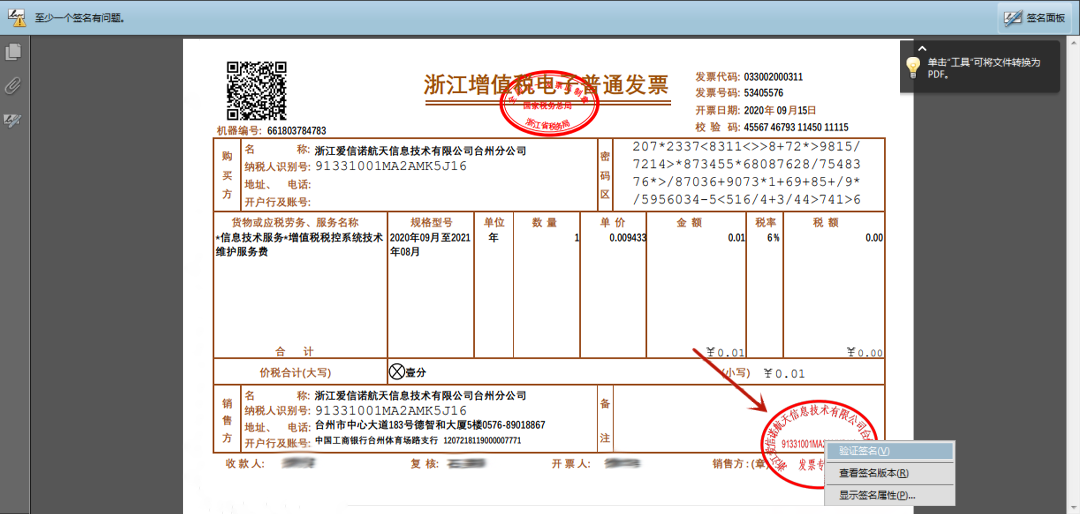Click machine number 661803784783
The height and width of the screenshot is (514, 1080).
tap(297, 131)
